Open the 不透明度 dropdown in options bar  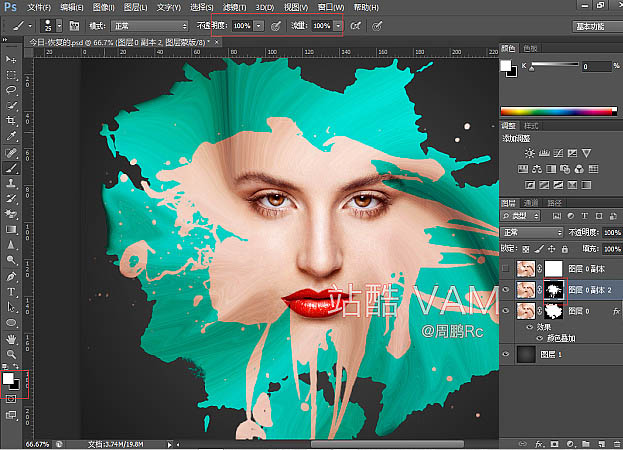(x=259, y=24)
